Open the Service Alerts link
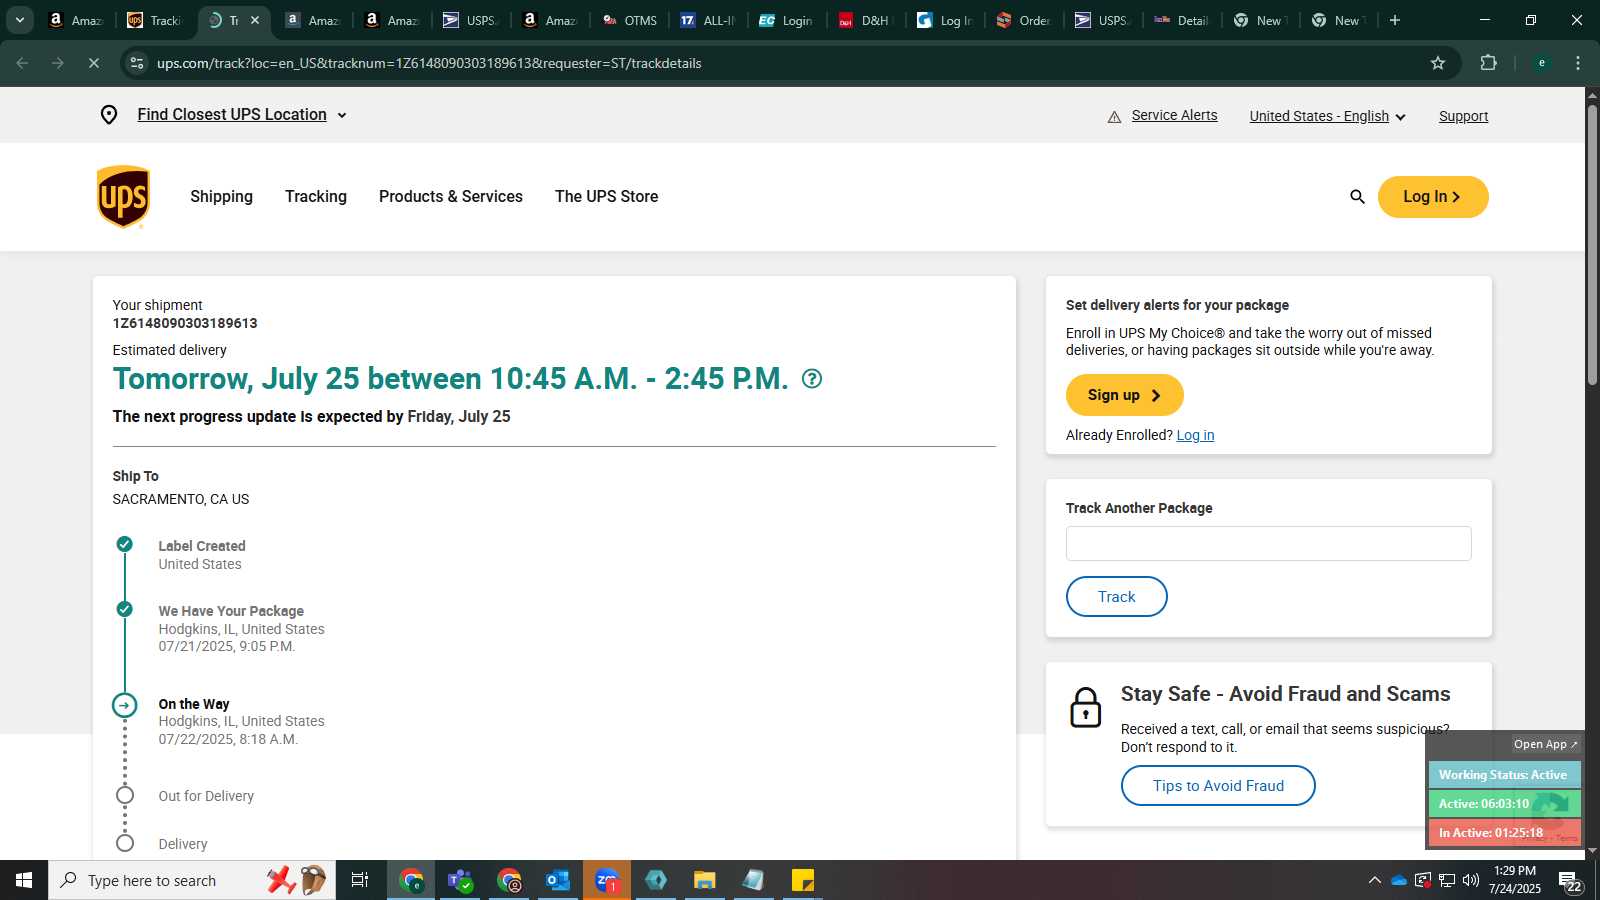Screen dimensions: 1600x900 point(1174,115)
